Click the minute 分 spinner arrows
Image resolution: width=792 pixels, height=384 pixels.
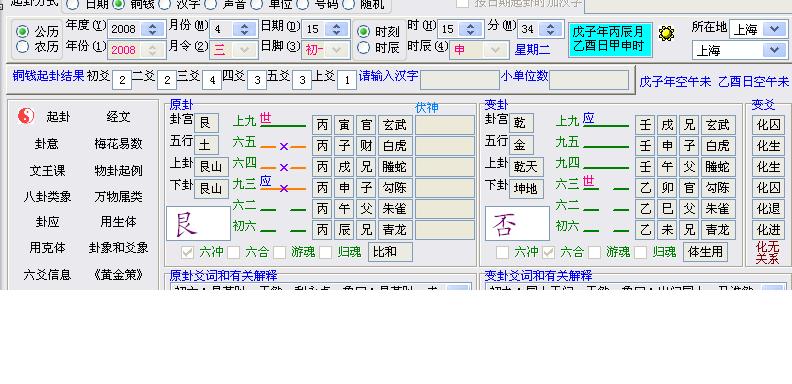click(551, 29)
